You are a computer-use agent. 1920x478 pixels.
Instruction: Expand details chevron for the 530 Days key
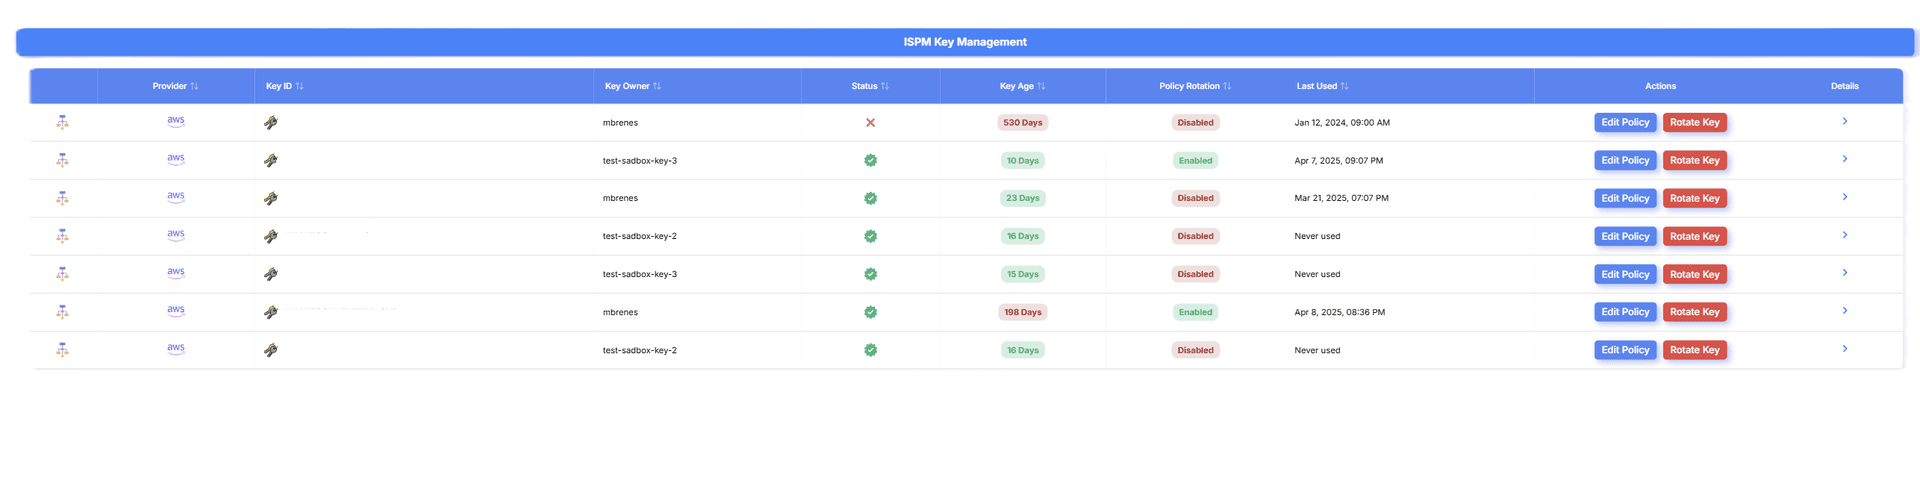[x=1845, y=121]
